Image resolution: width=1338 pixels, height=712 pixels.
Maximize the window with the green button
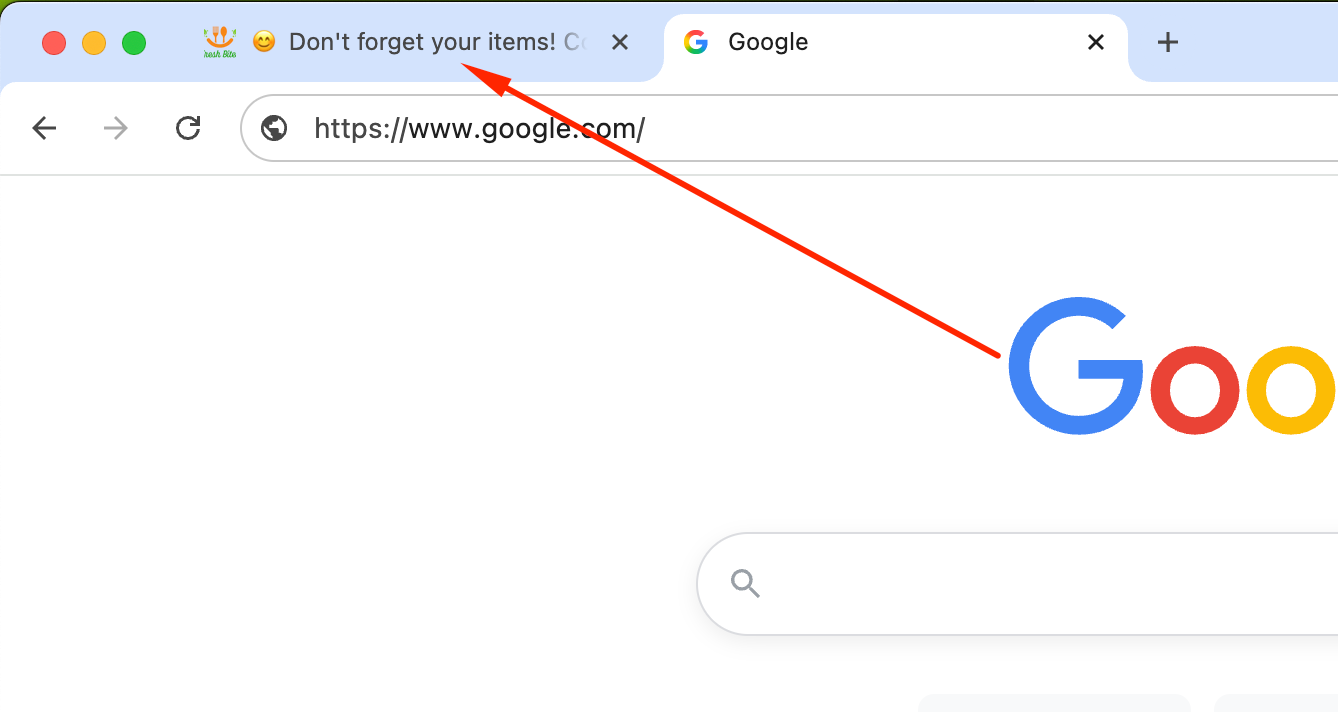click(134, 43)
